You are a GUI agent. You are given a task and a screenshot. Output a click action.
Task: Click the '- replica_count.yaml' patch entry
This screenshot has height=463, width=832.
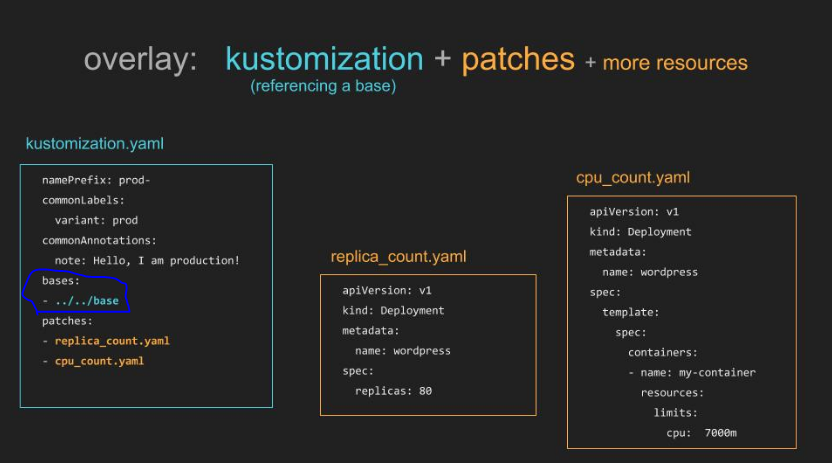pyautogui.click(x=106, y=341)
